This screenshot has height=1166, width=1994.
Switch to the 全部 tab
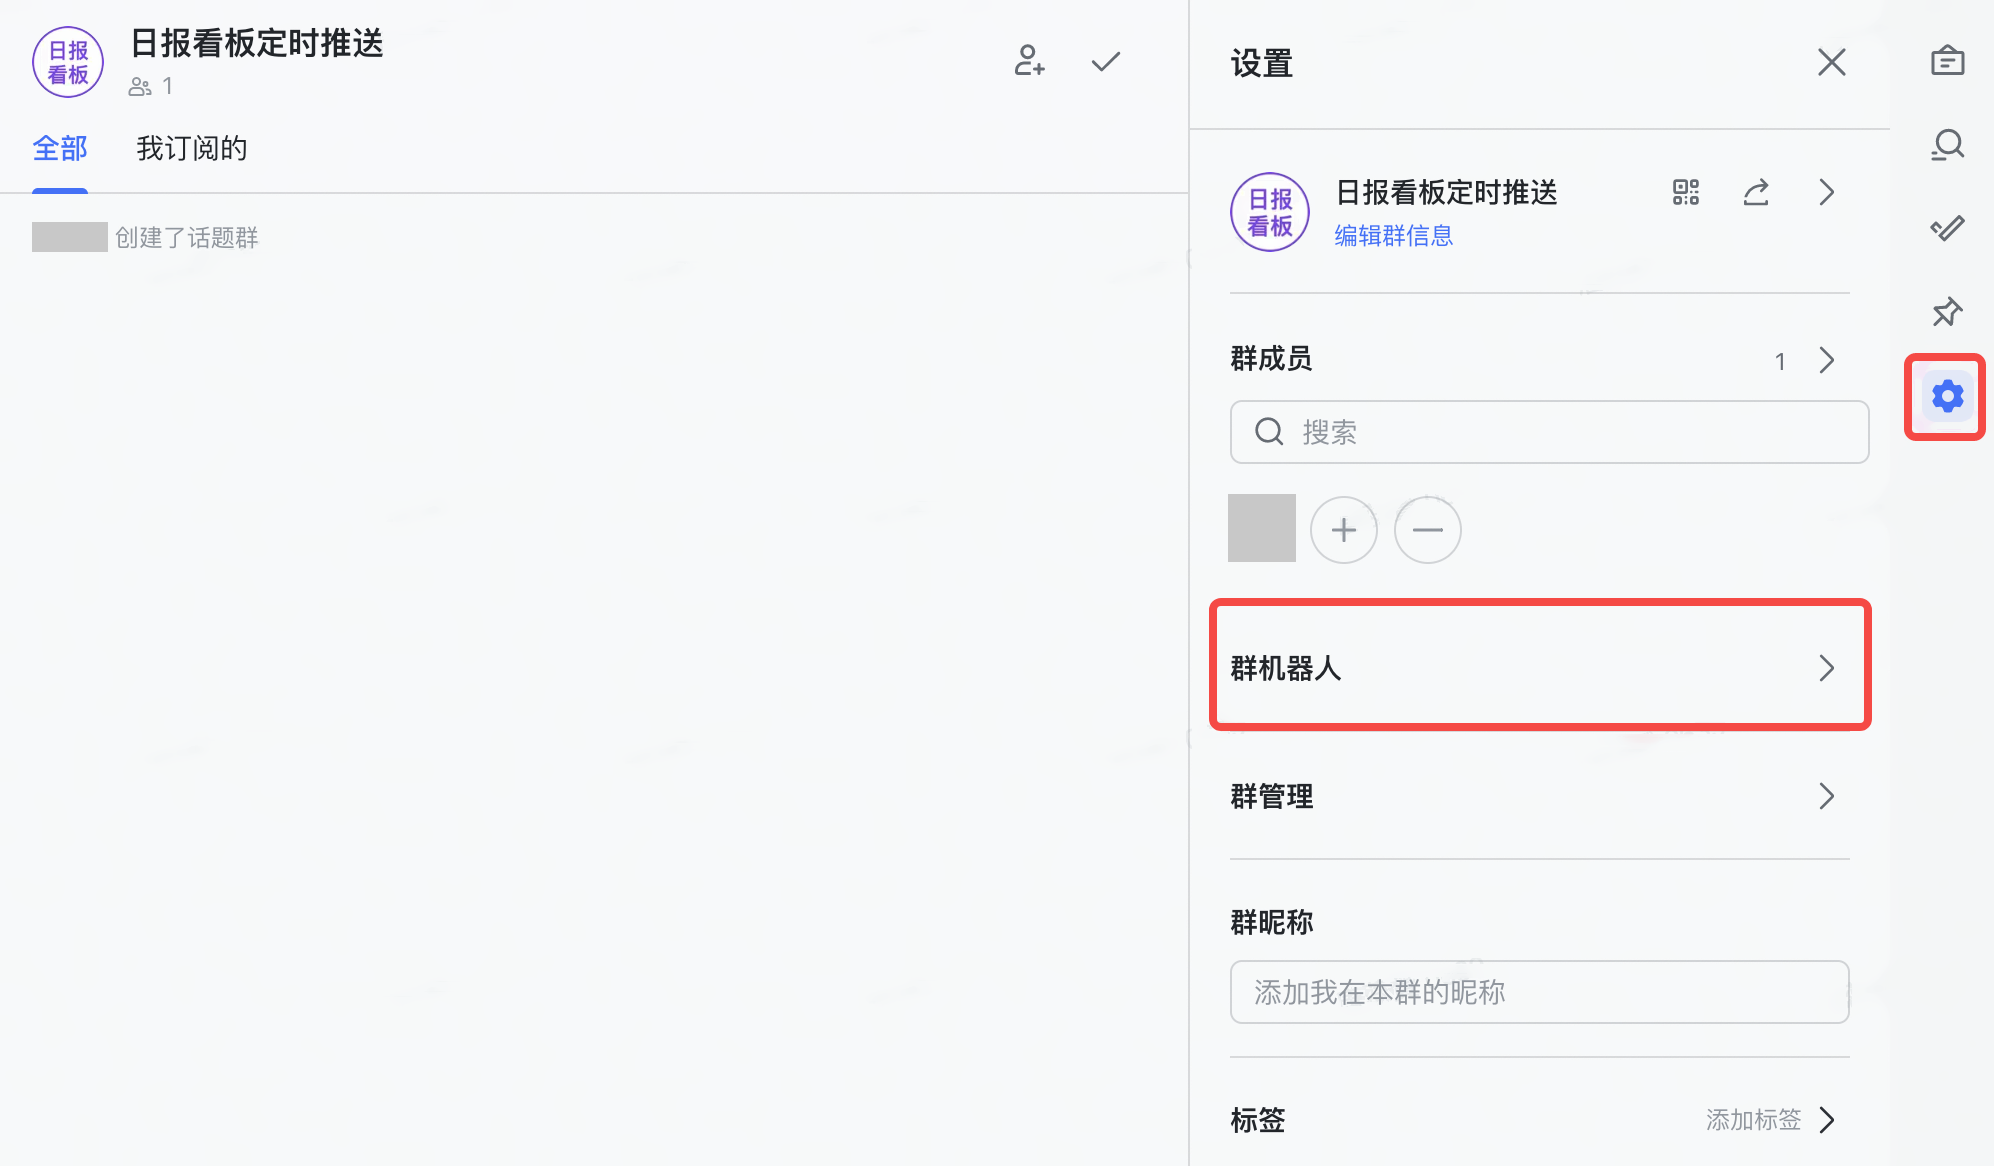click(x=60, y=148)
